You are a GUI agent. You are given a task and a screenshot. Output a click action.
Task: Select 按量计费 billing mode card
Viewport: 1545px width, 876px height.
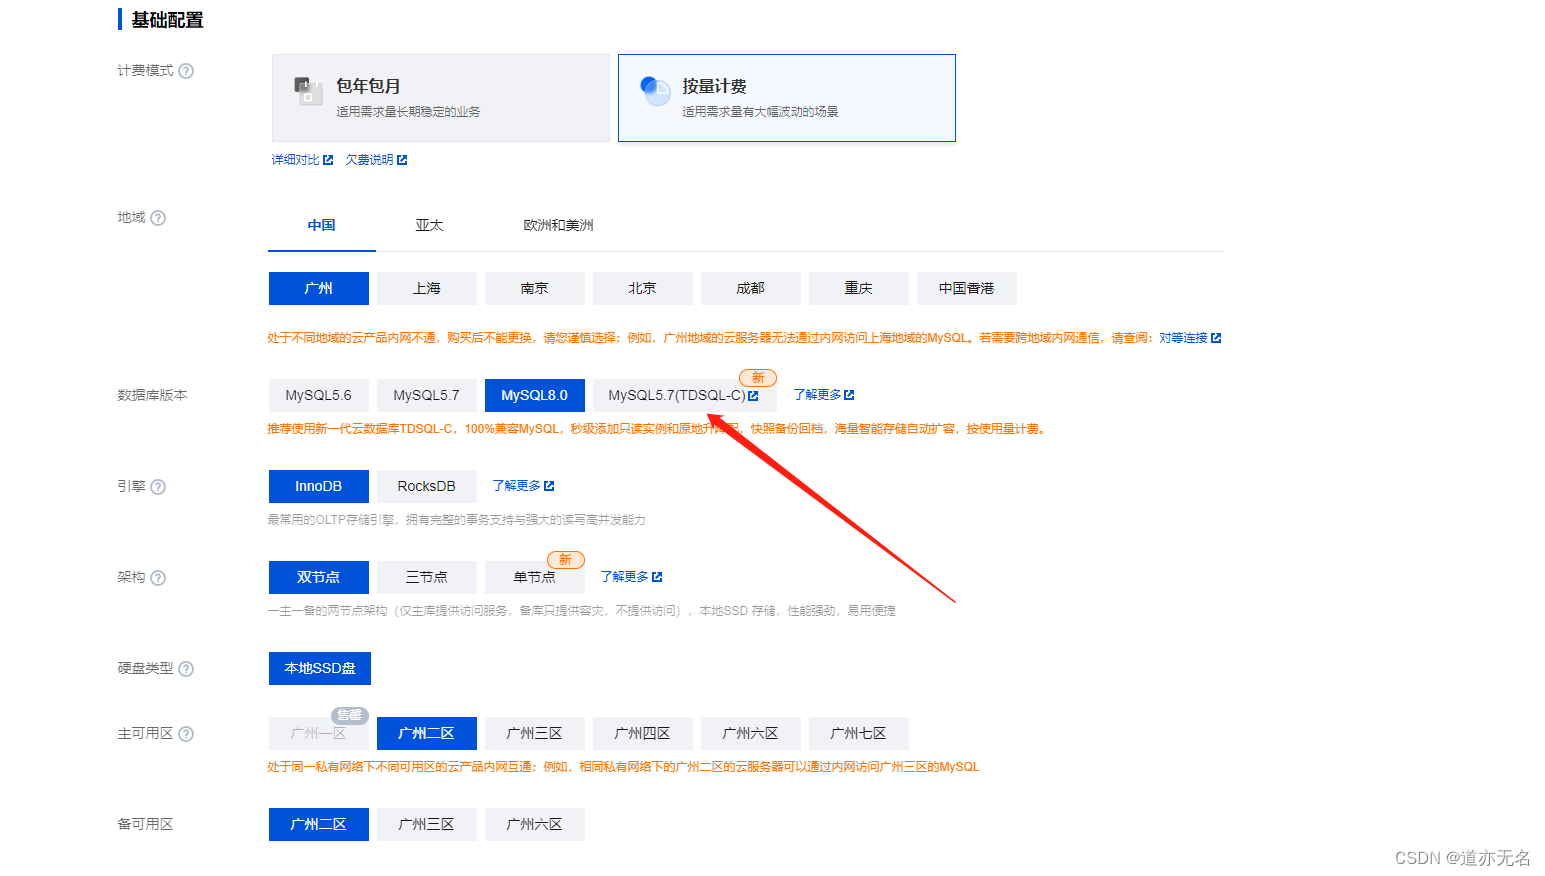click(787, 98)
